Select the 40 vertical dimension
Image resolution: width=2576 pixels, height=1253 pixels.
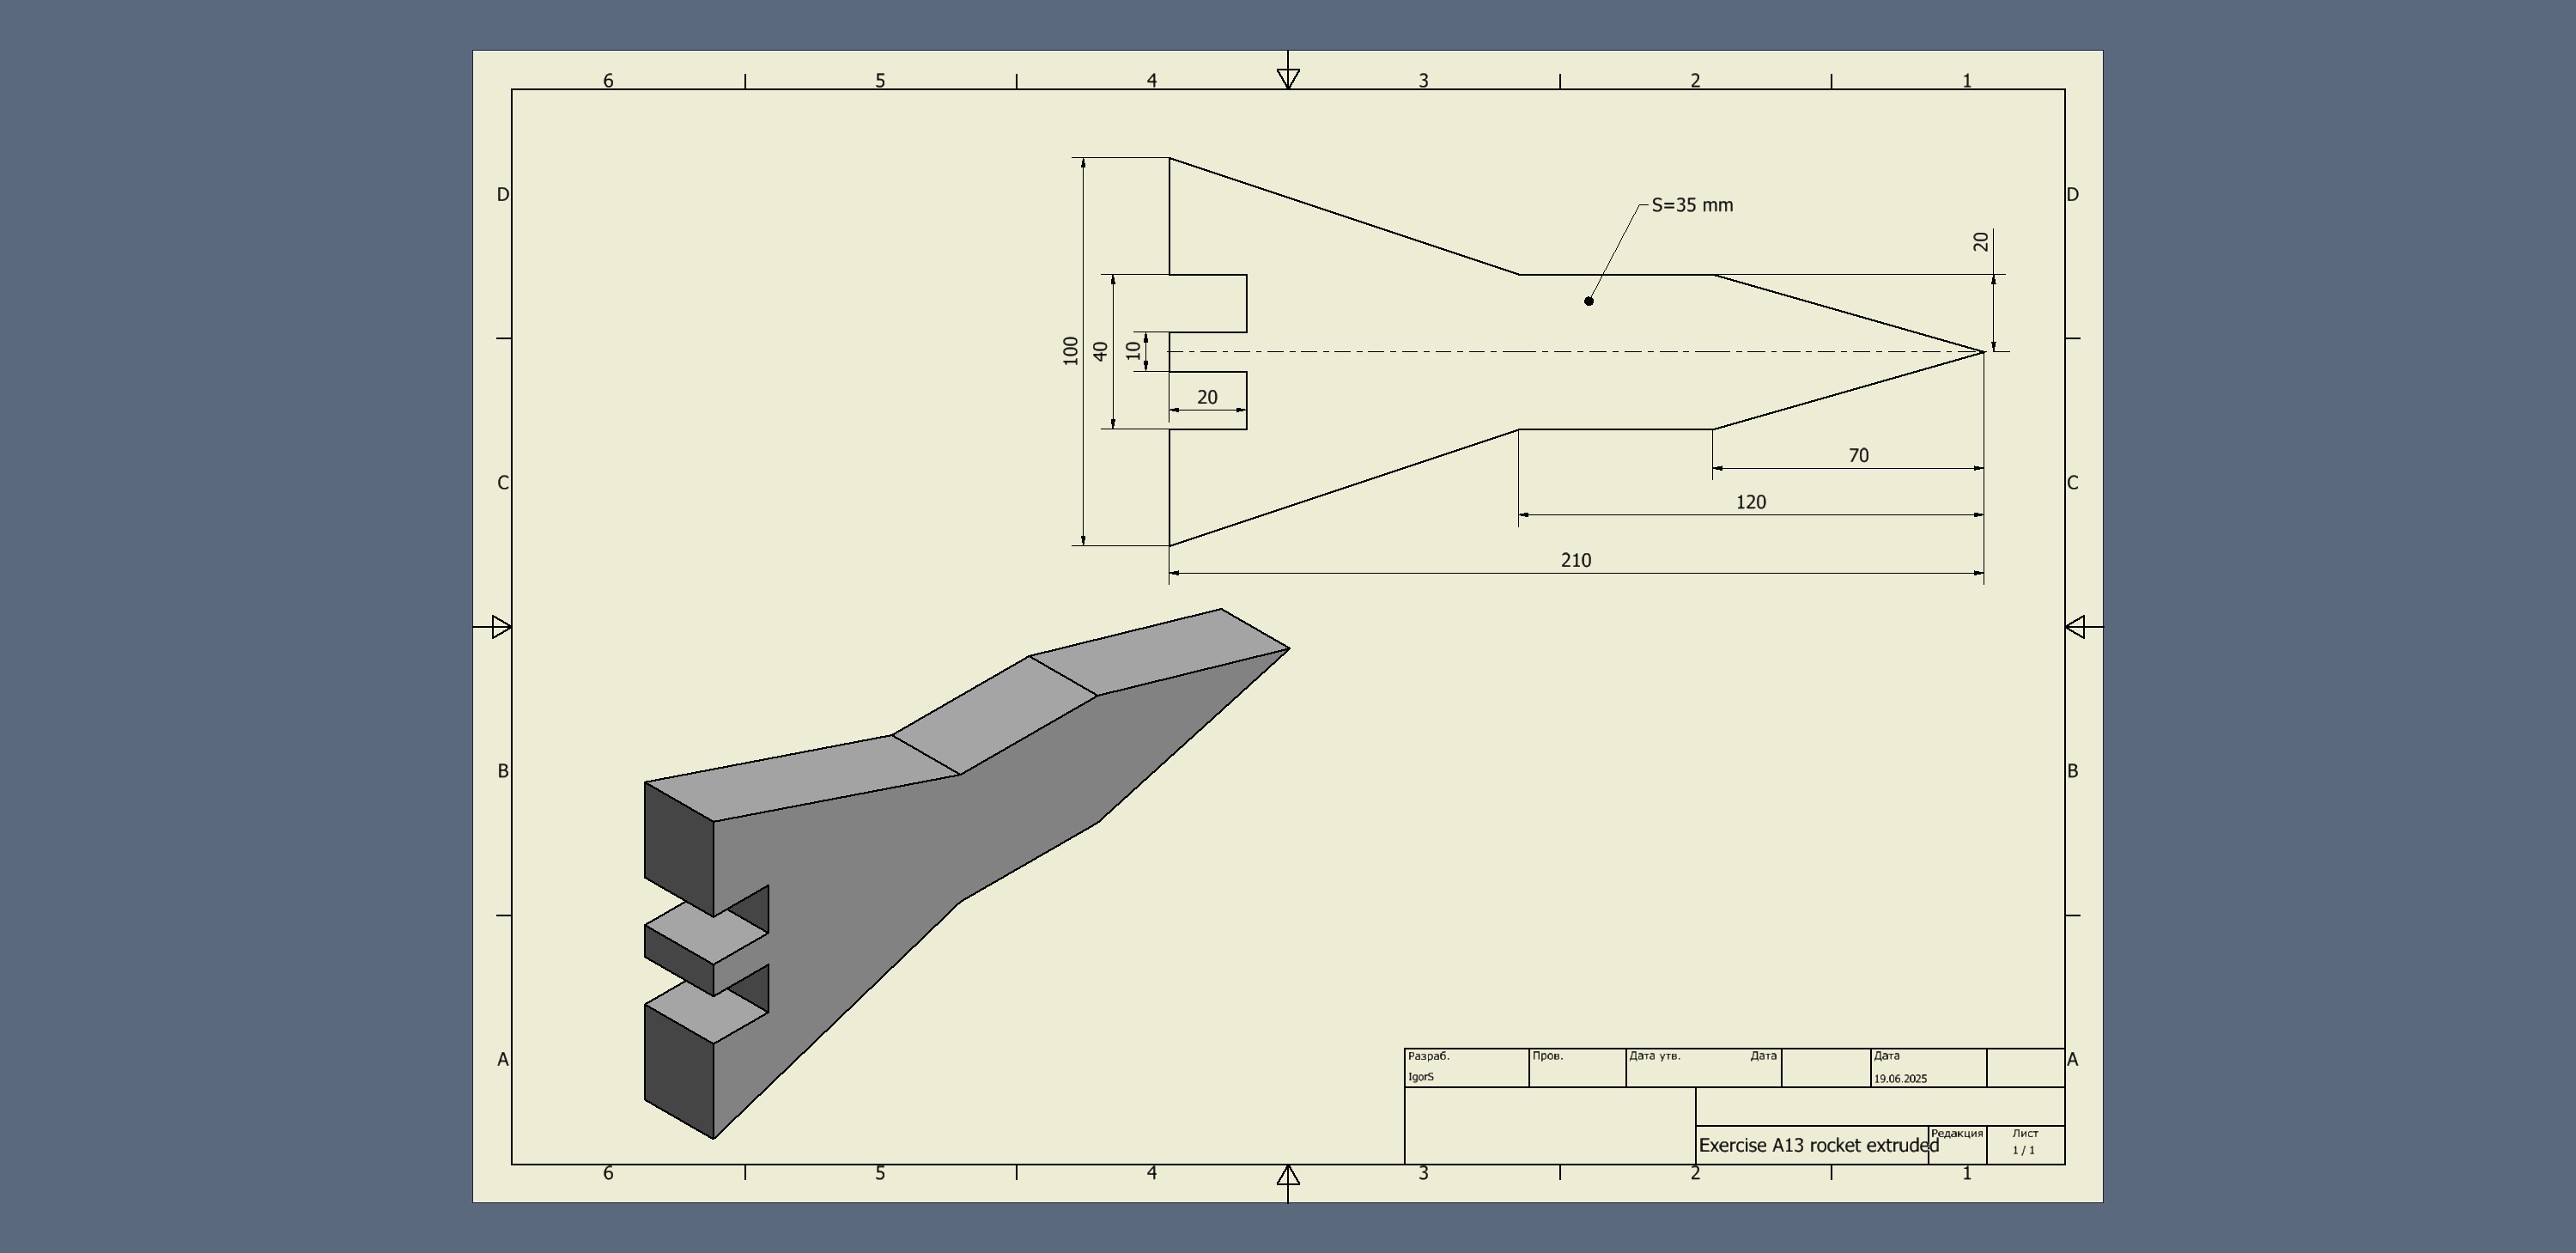[x=1101, y=351]
